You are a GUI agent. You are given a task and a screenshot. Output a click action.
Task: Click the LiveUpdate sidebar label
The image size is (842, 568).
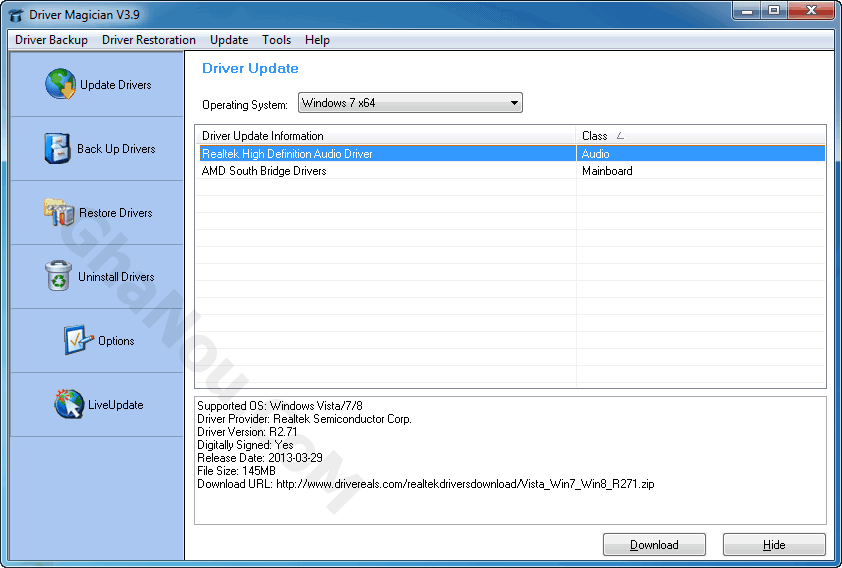tap(115, 405)
